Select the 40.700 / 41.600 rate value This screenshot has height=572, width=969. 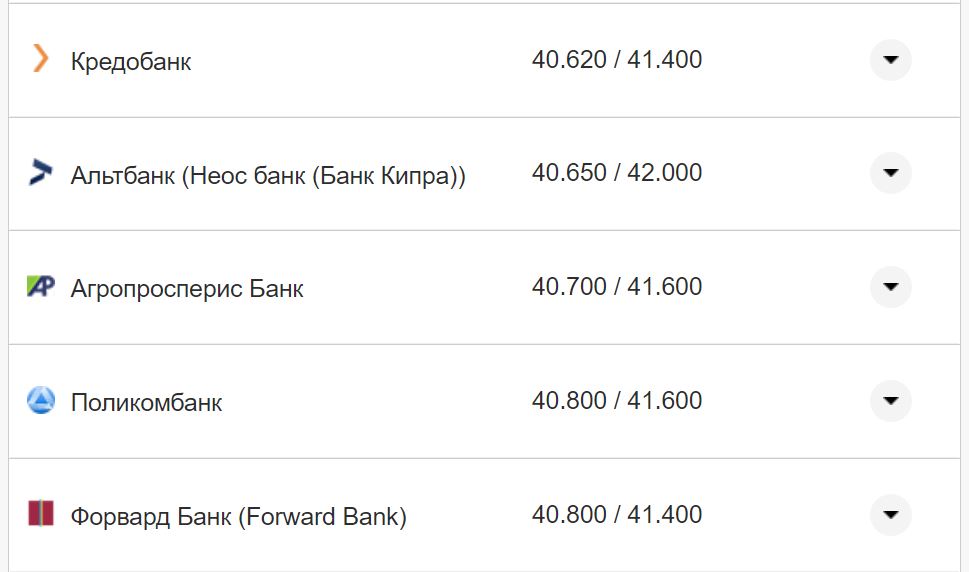point(616,287)
